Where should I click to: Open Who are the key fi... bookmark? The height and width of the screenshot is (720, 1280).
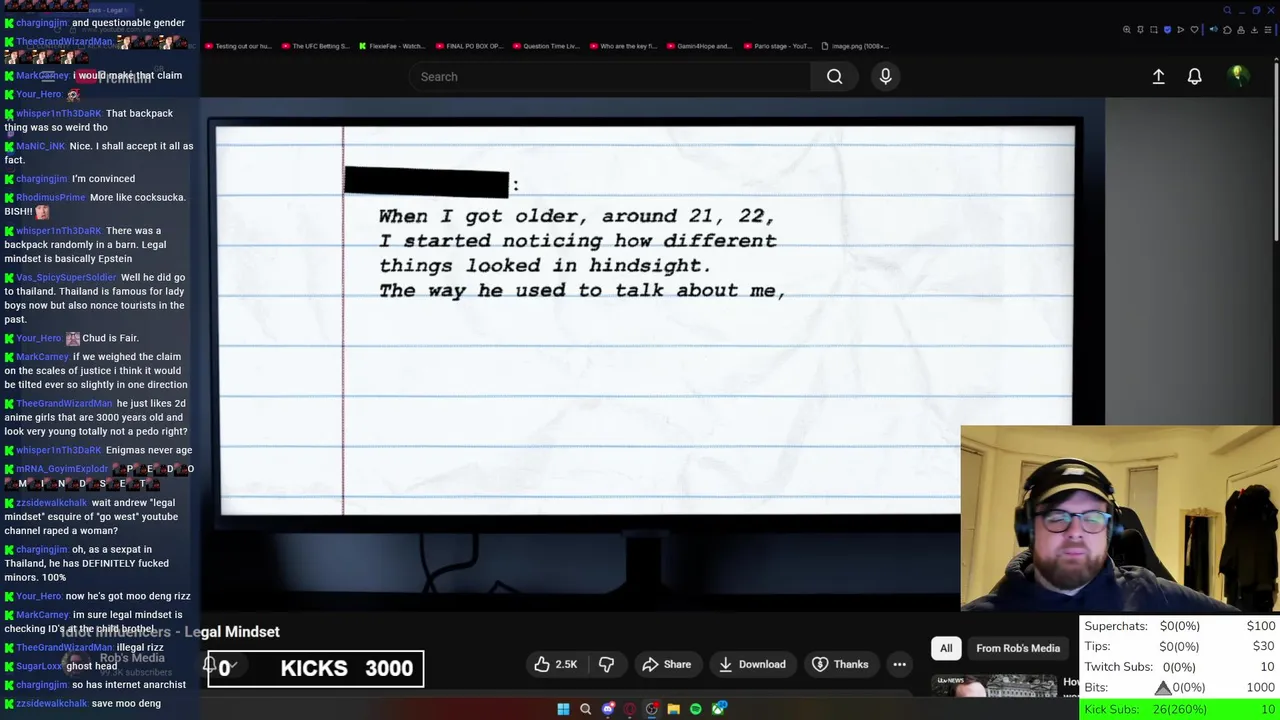[x=622, y=46]
